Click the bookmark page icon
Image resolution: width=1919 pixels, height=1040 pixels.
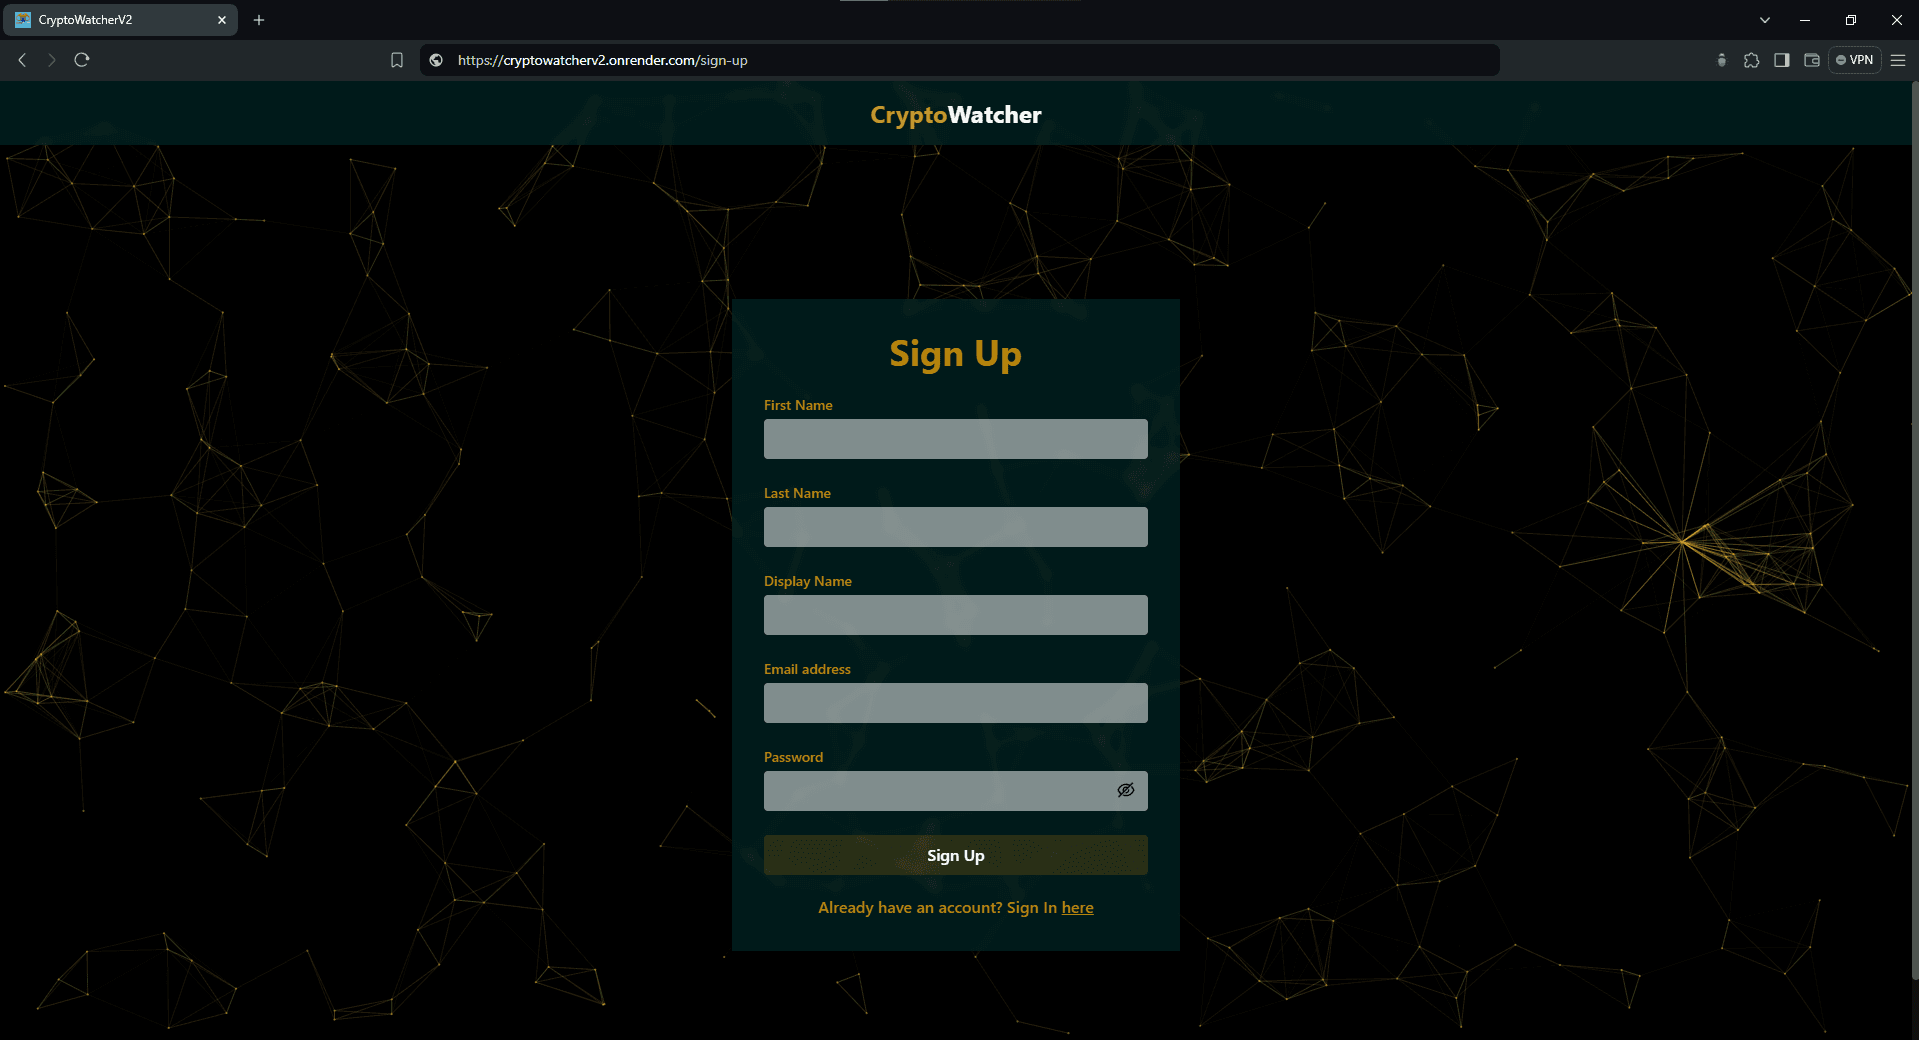click(x=397, y=60)
